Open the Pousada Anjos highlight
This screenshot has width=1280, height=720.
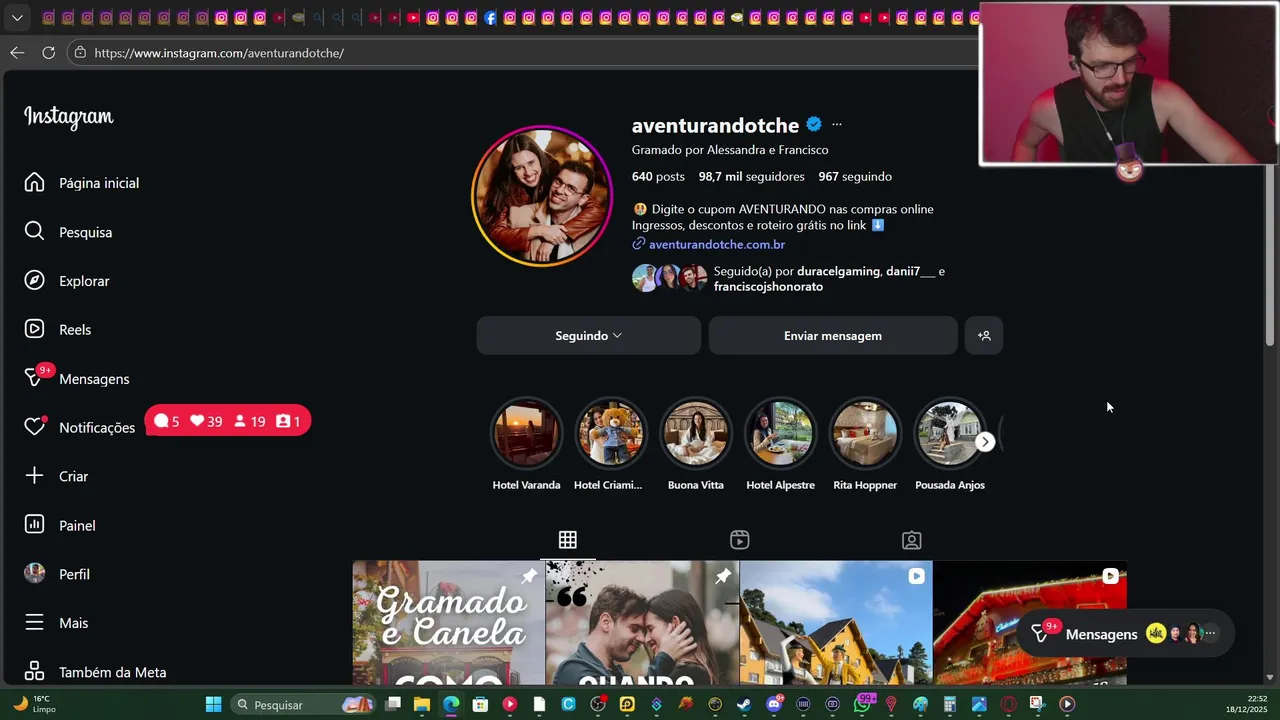(950, 434)
